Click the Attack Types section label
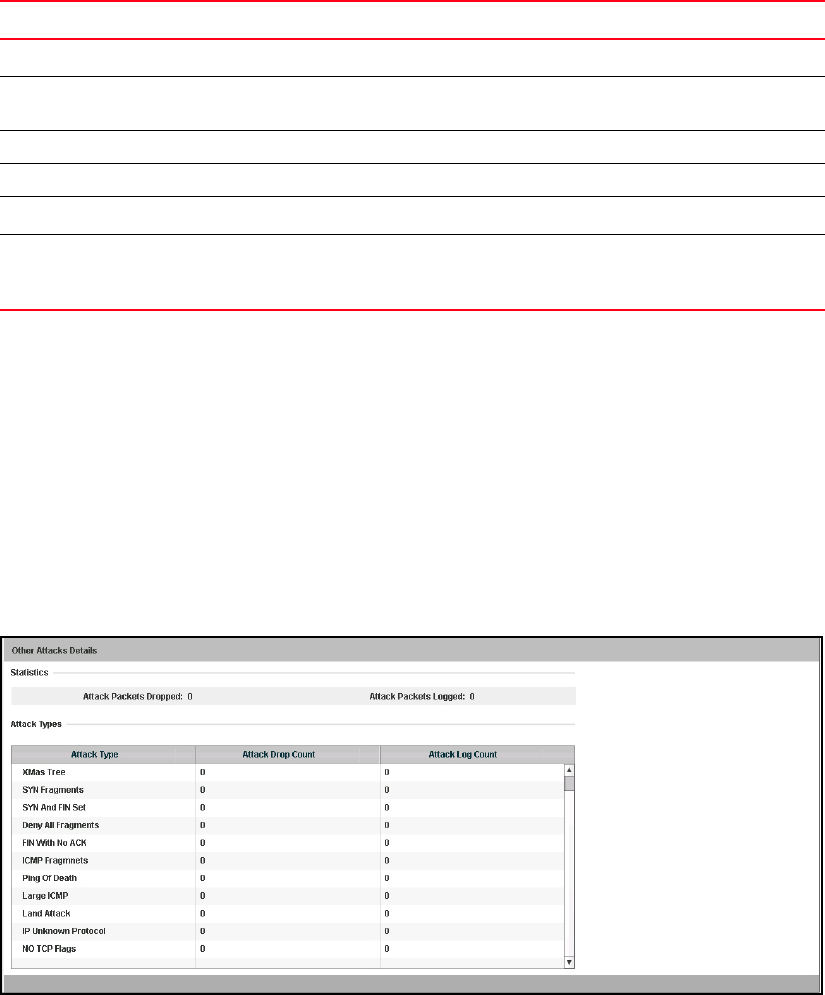825x995 pixels. 36,724
